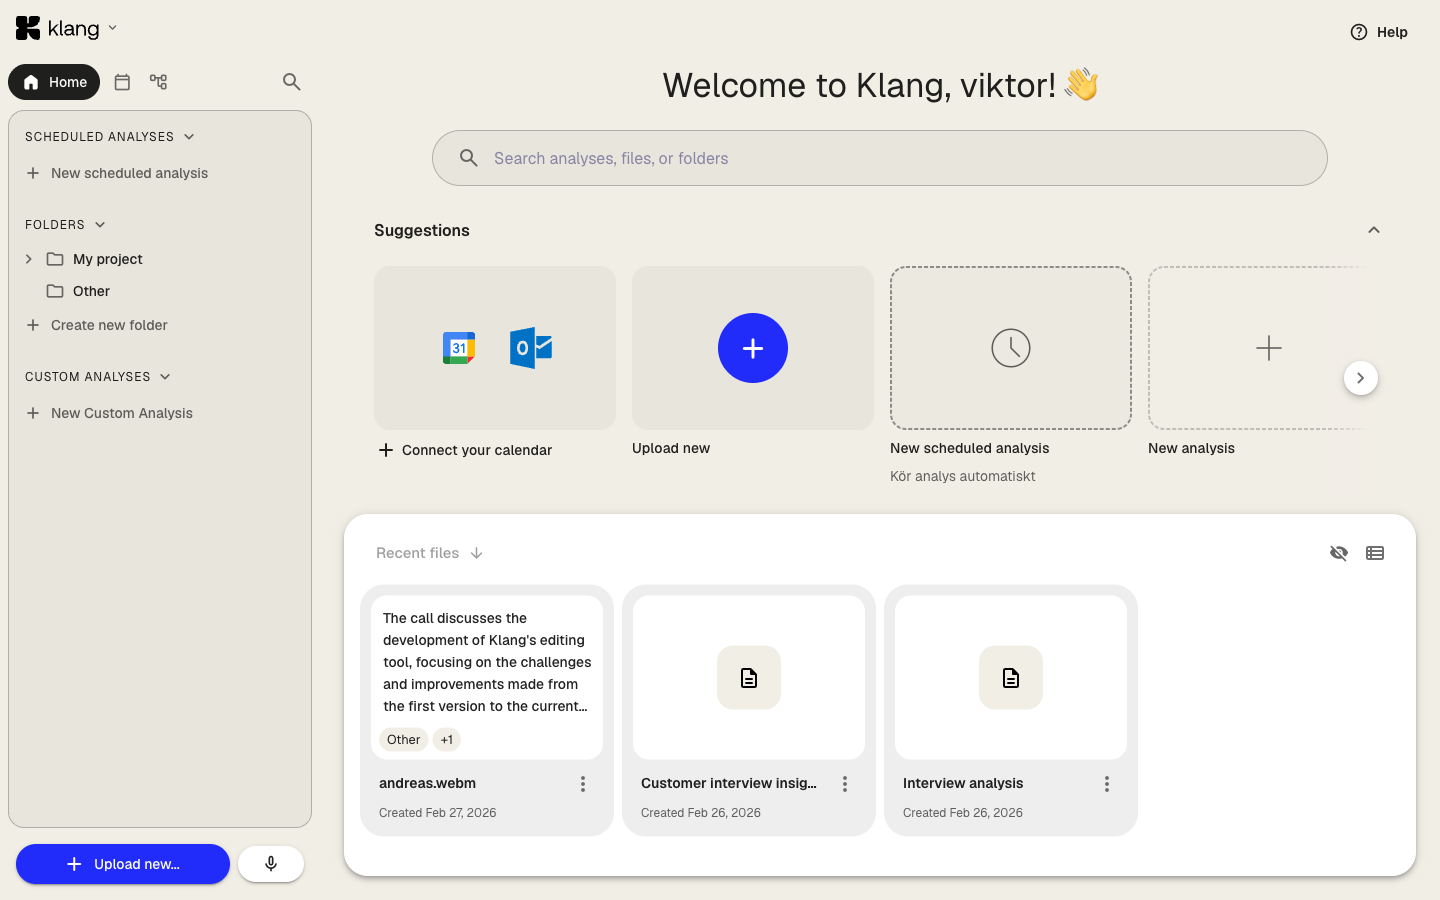Click the "New scheduled analysis" card label
The image size is (1440, 900).
[x=970, y=448]
